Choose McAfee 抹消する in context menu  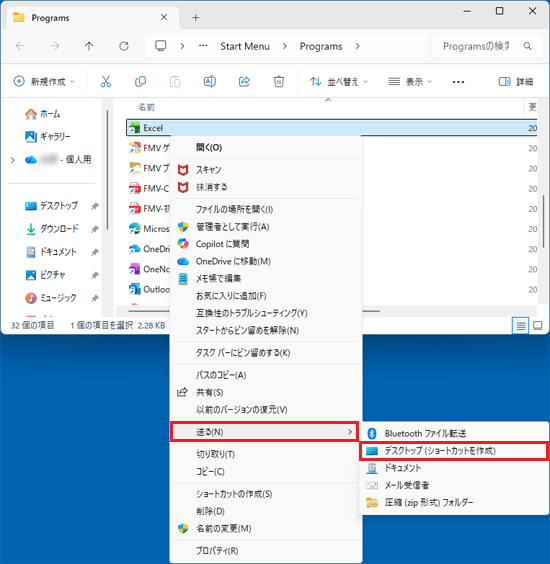pos(266,187)
